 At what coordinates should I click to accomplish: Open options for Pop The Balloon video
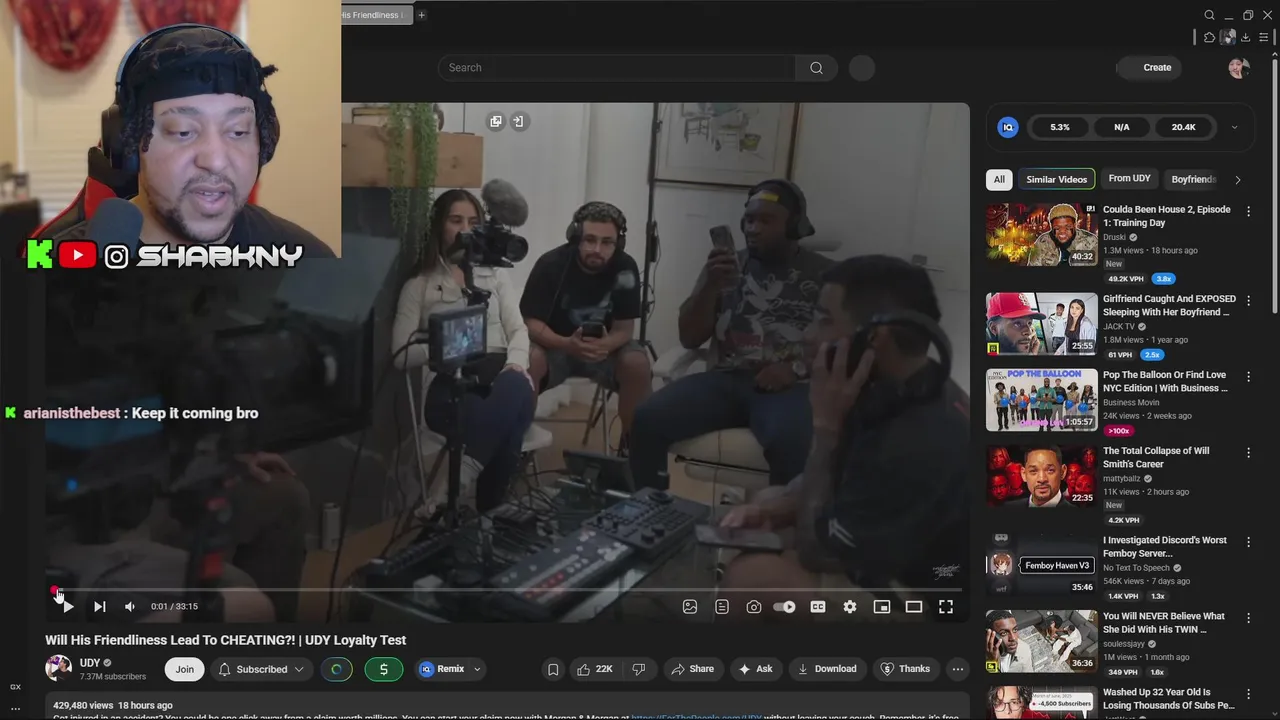coord(1248,376)
